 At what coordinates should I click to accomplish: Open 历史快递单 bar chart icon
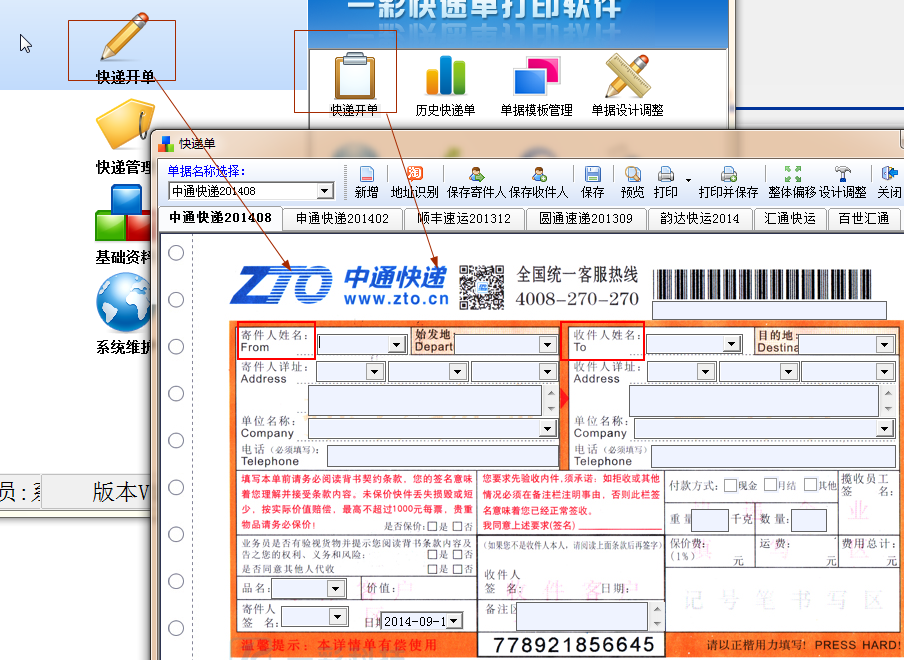point(445,76)
